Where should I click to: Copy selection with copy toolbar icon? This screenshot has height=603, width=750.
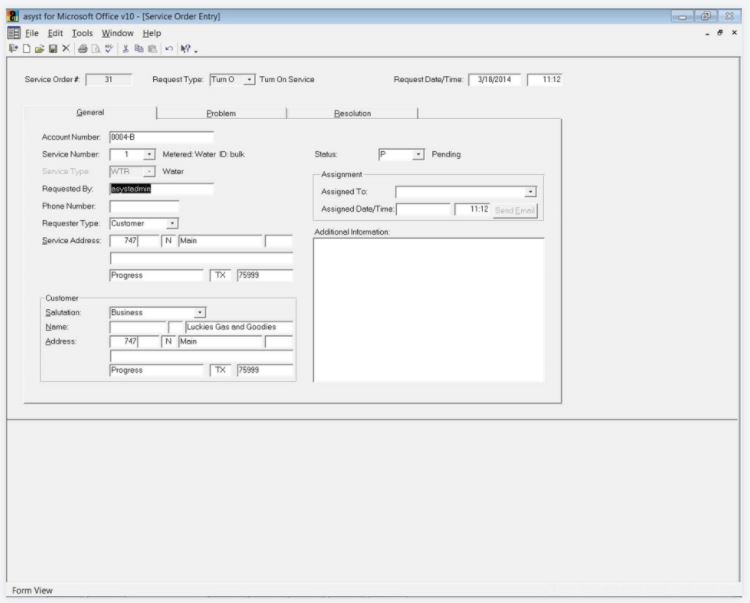pyautogui.click(x=139, y=48)
